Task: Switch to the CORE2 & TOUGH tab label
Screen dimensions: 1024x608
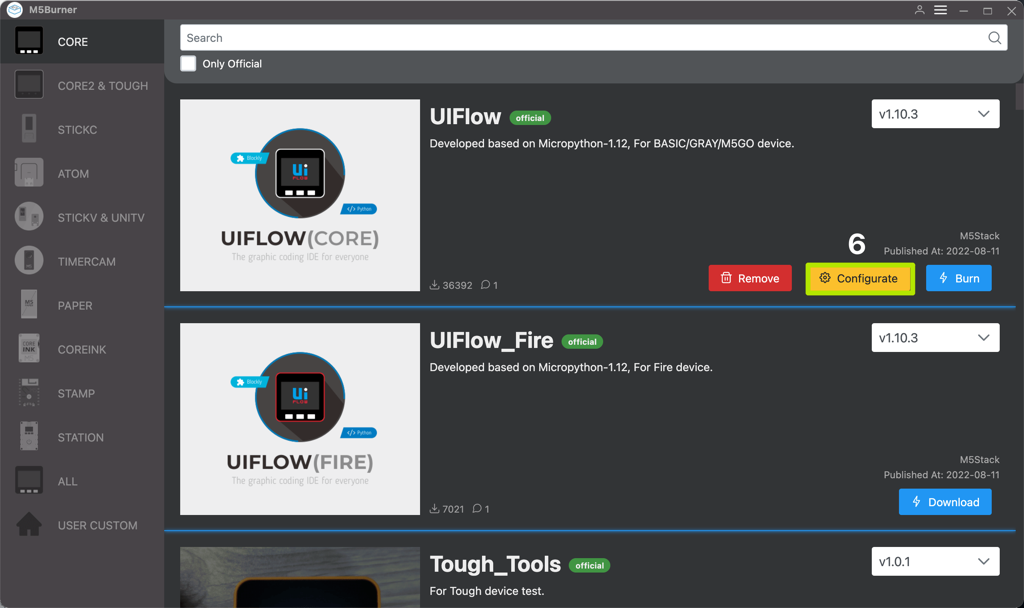Action: click(x=103, y=86)
